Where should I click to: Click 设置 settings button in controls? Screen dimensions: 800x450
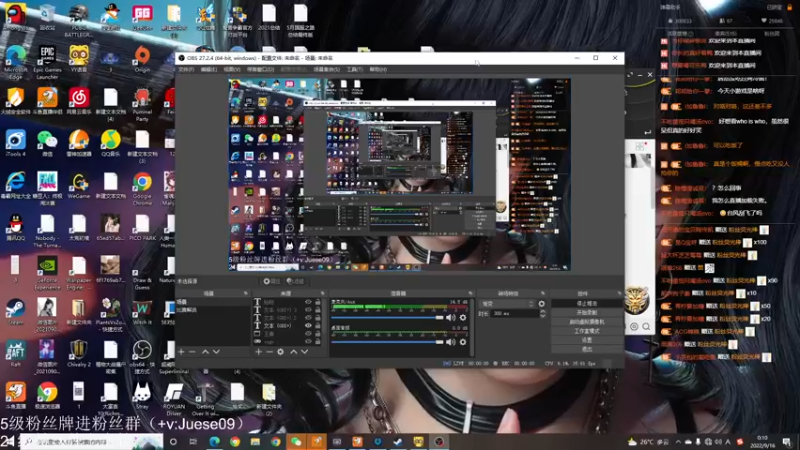587,340
